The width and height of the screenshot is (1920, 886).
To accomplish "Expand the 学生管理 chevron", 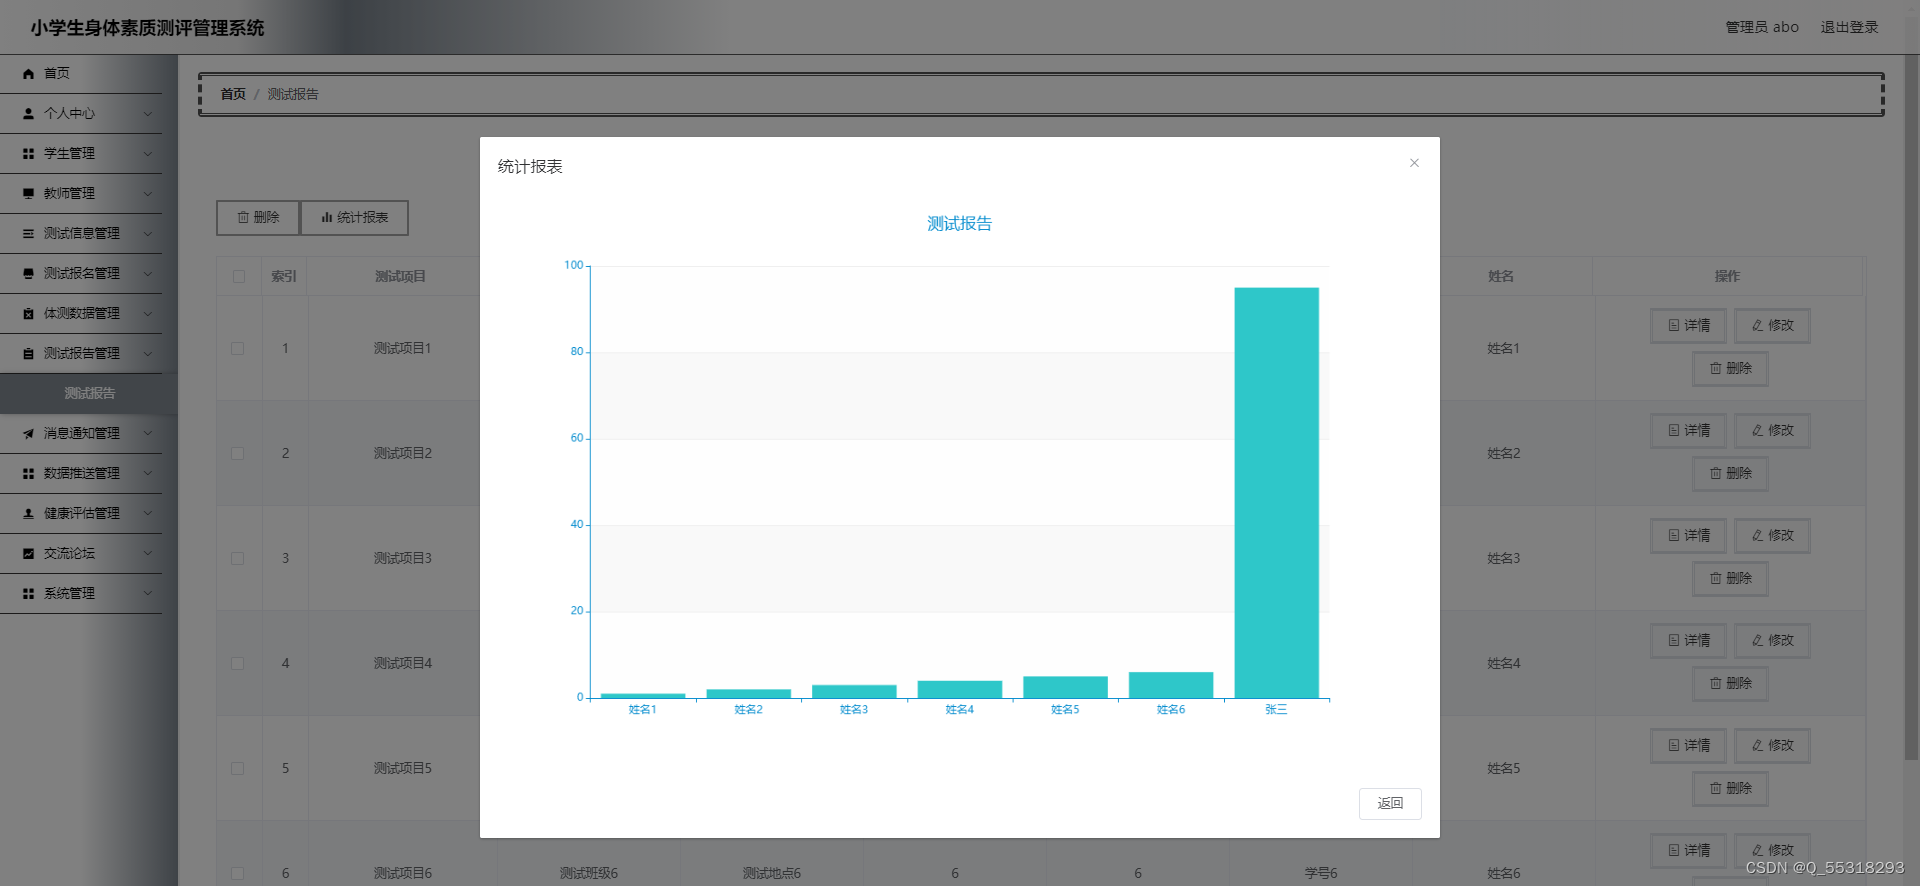I will pos(148,154).
